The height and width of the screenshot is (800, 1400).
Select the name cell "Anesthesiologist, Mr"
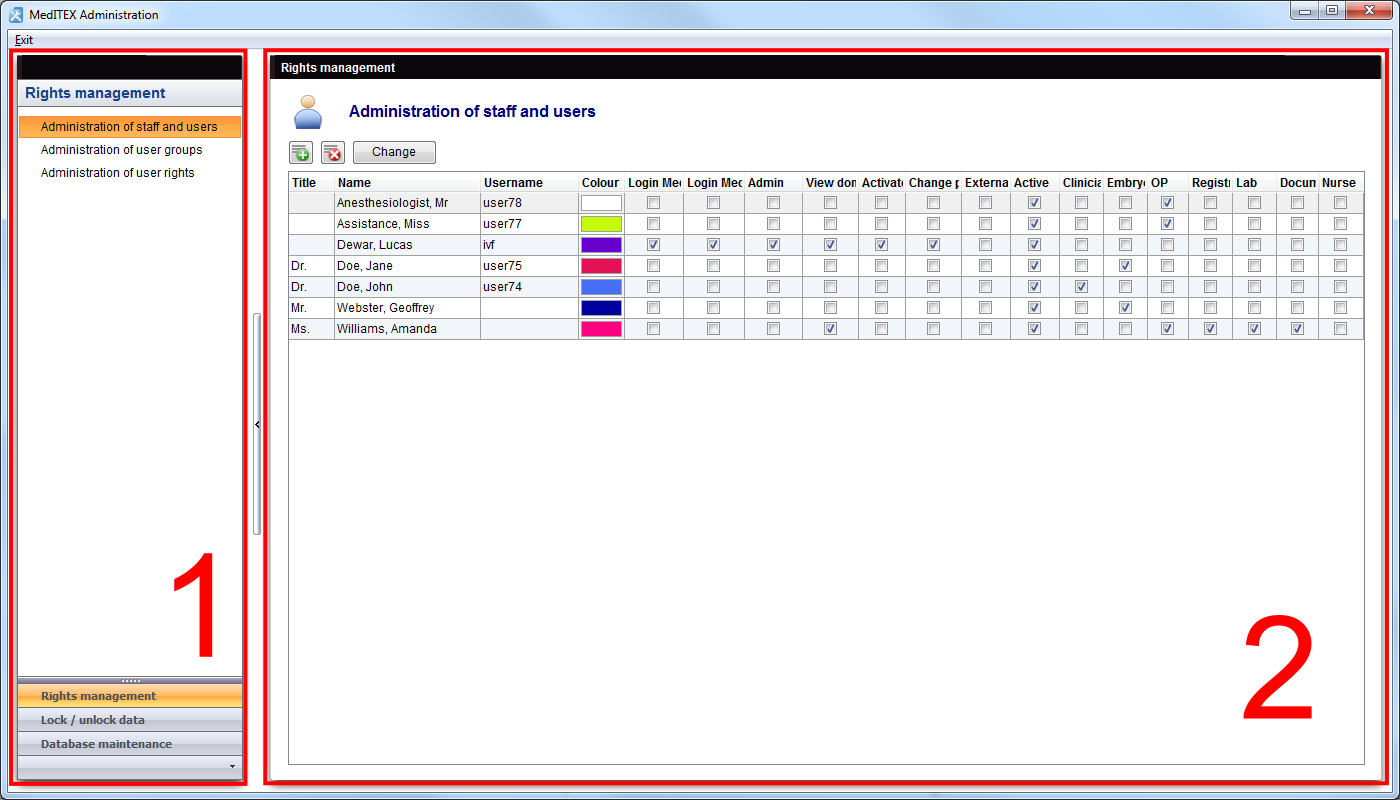point(407,203)
